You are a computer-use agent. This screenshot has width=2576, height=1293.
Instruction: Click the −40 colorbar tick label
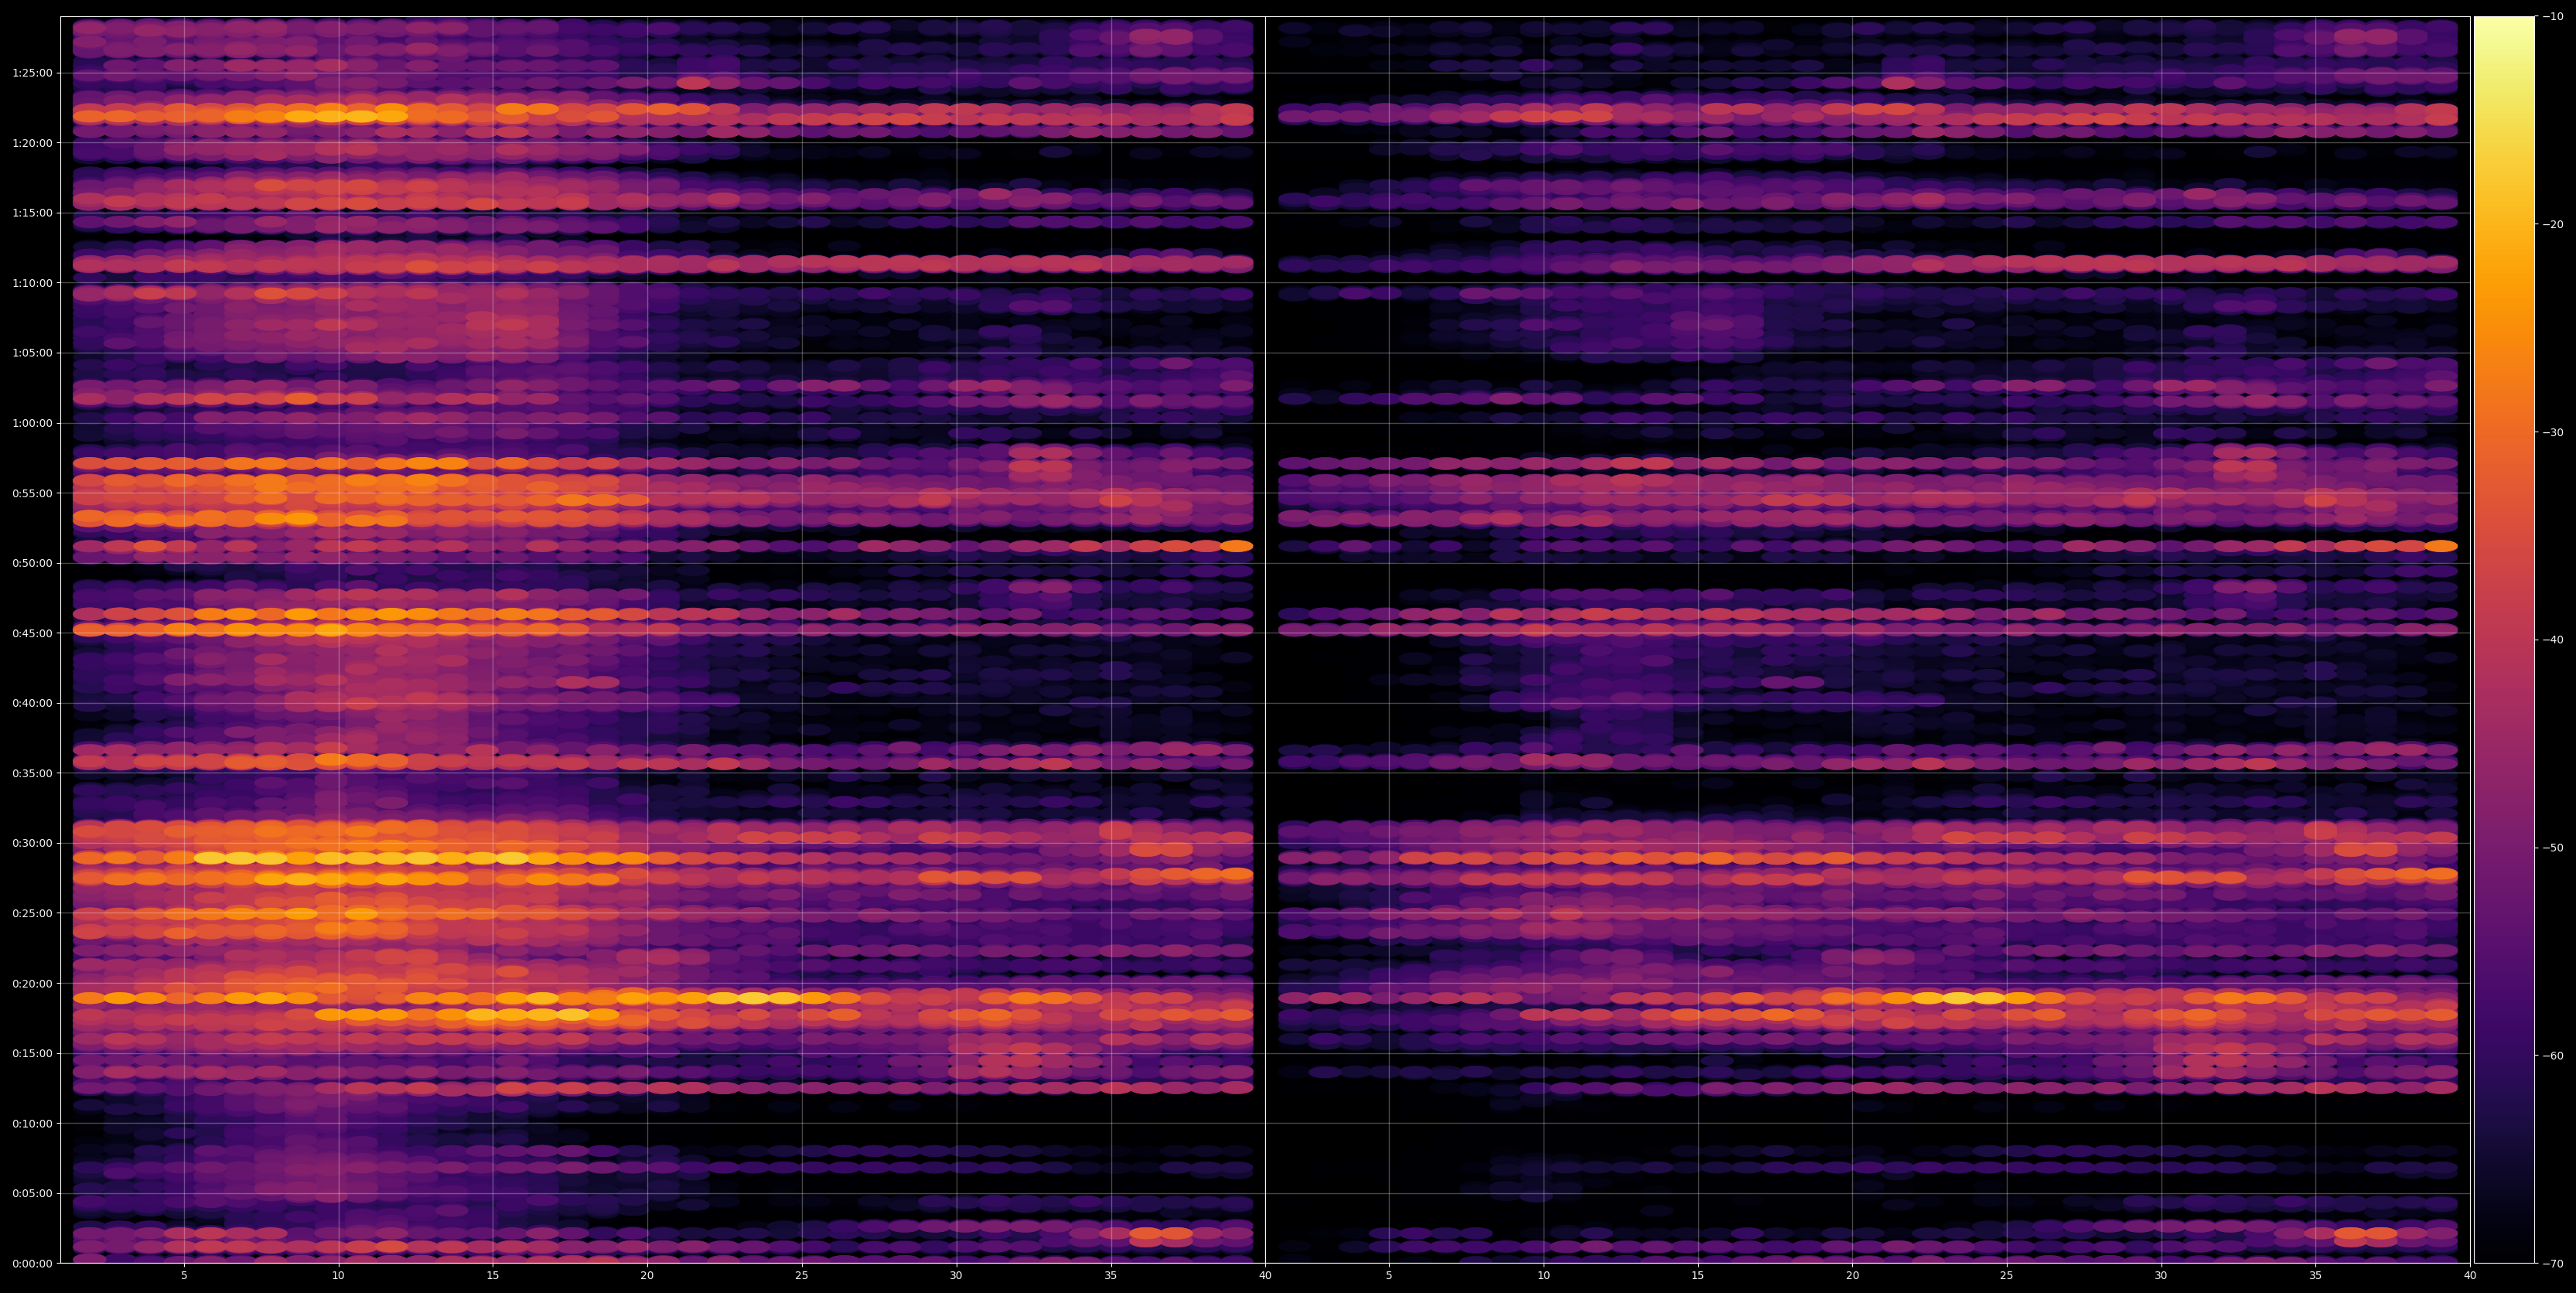[x=2553, y=640]
